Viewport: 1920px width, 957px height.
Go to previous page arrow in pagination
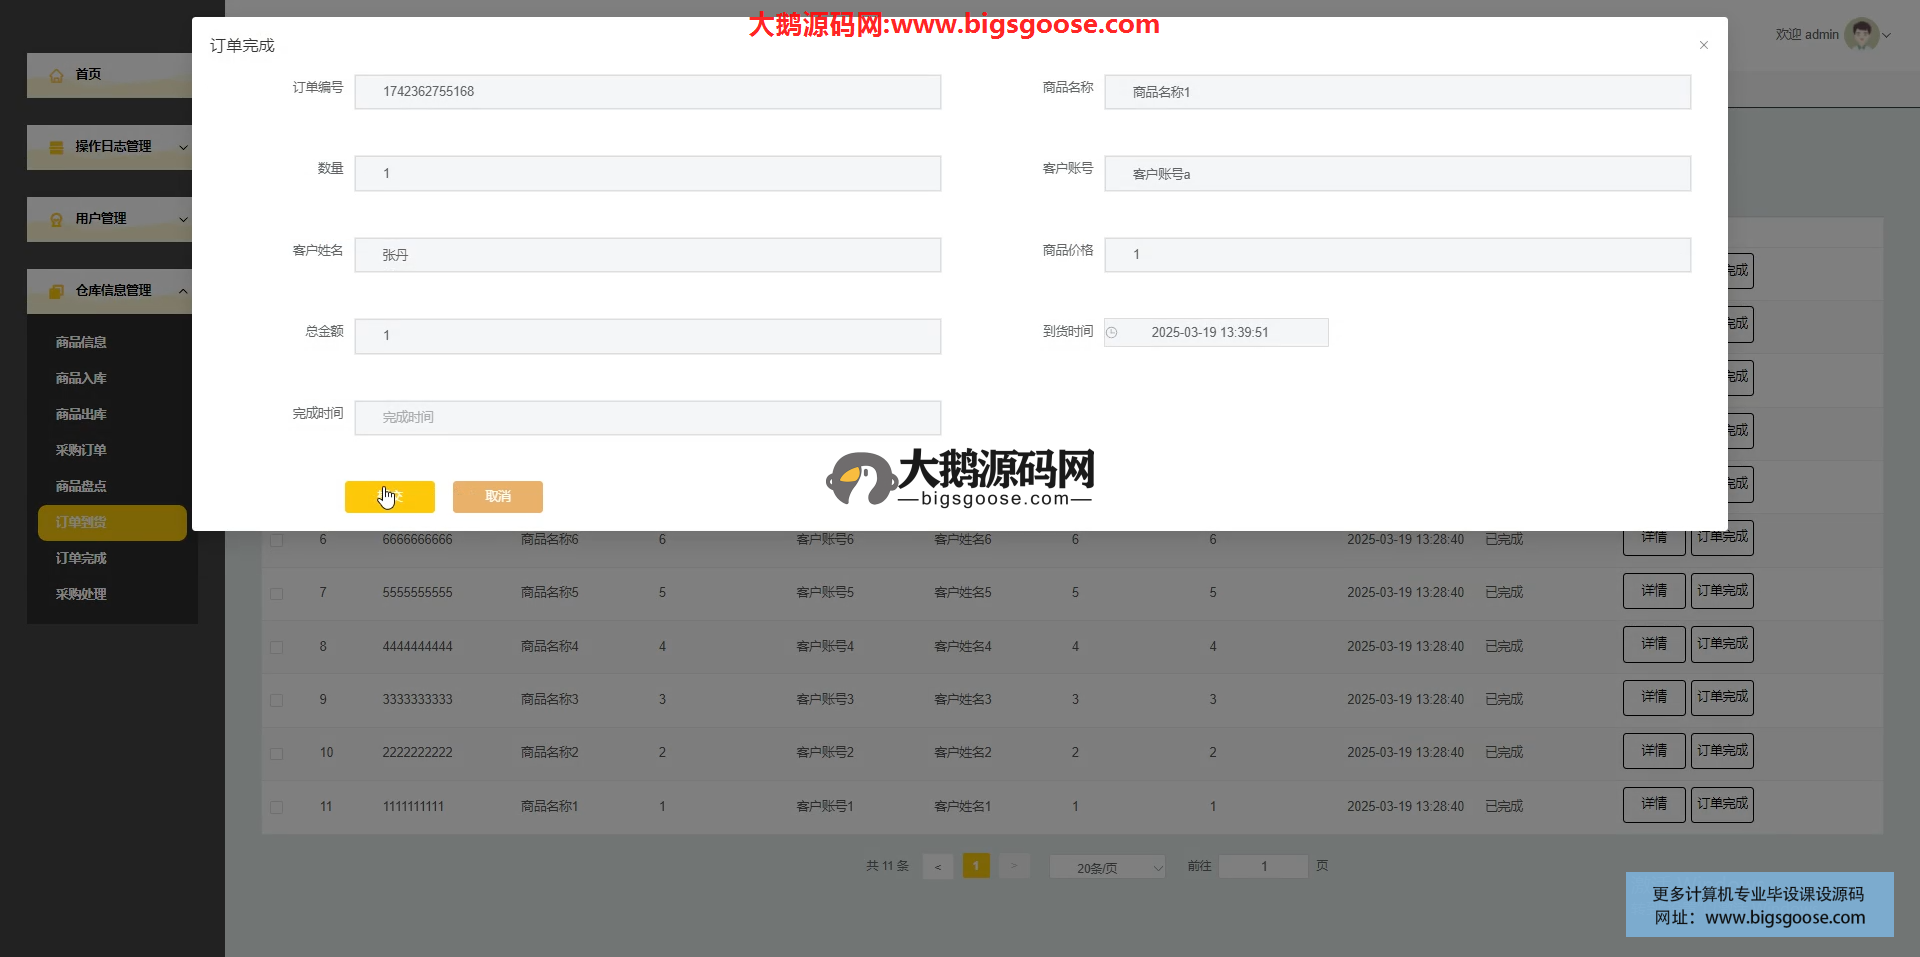pos(937,866)
